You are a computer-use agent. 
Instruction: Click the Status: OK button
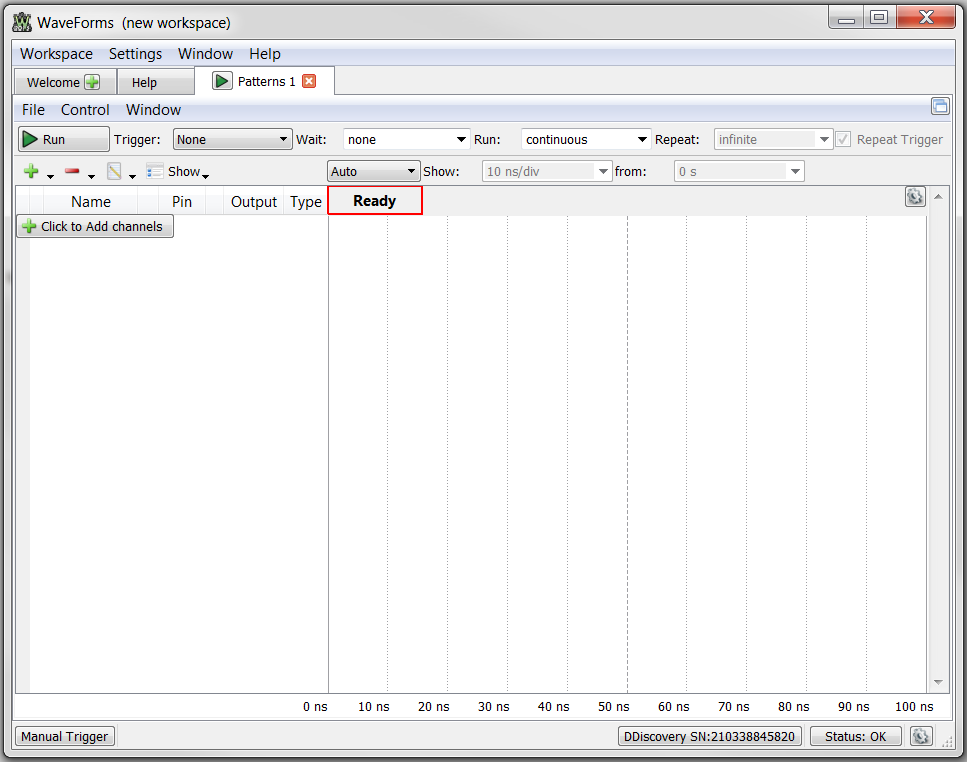pyautogui.click(x=855, y=736)
